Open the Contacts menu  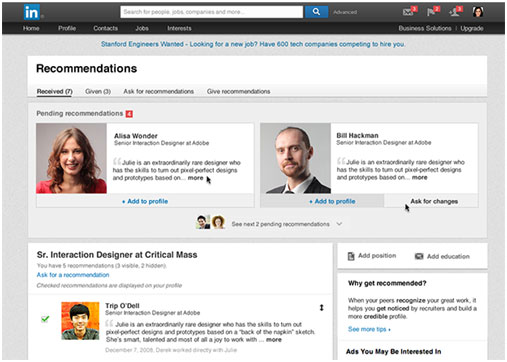coord(105,28)
